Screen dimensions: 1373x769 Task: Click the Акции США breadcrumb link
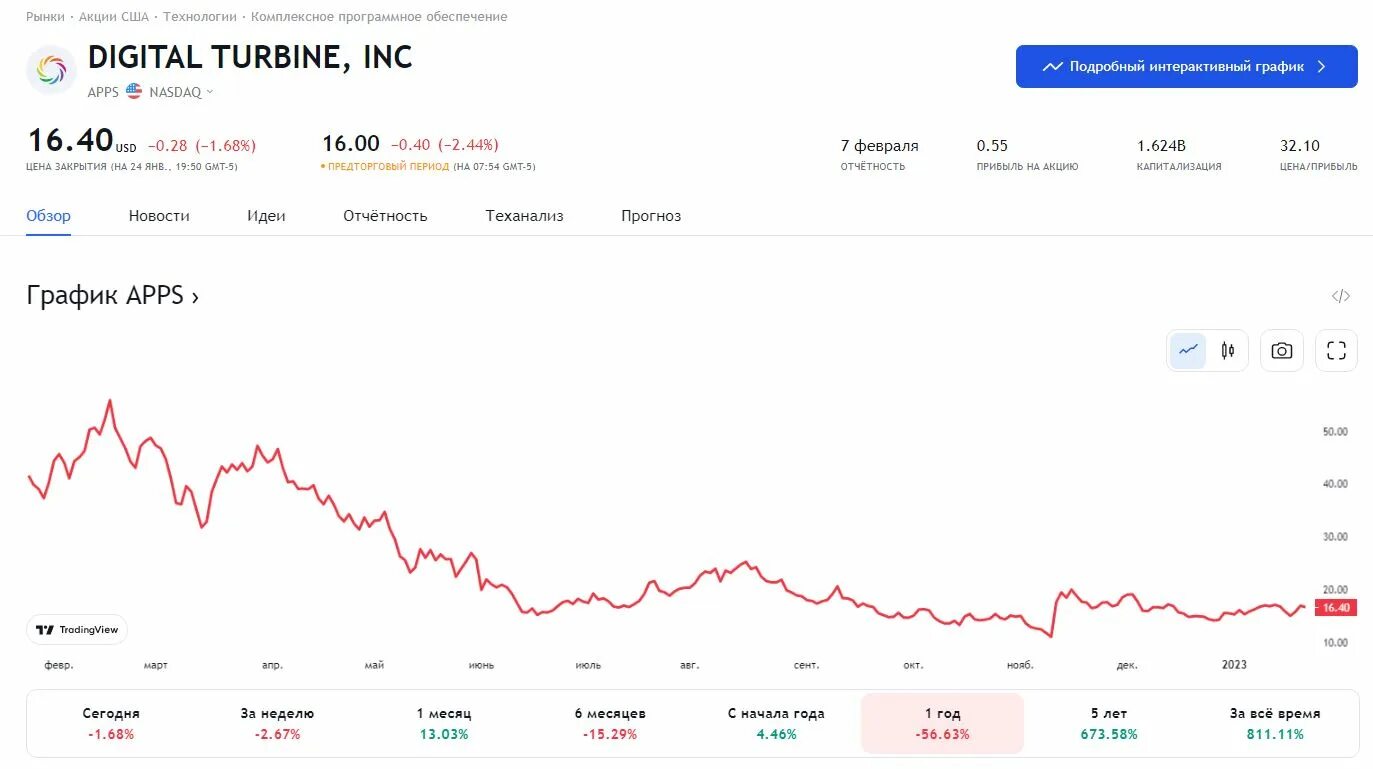114,17
